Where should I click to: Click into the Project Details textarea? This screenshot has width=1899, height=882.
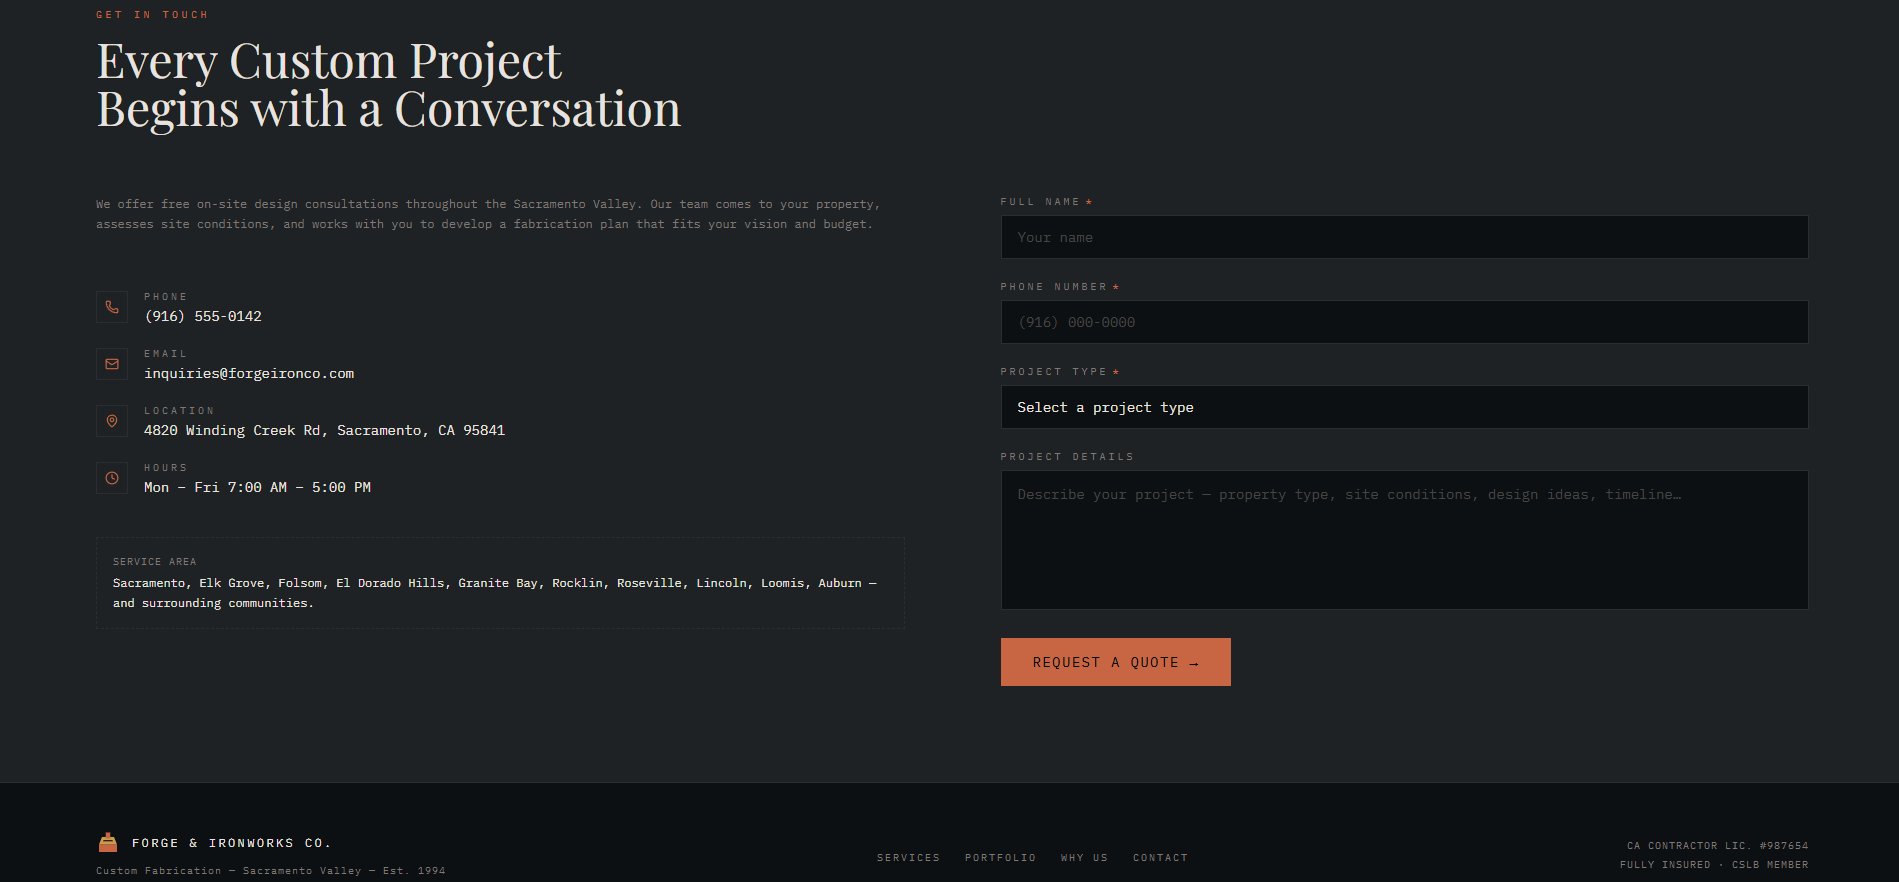(1404, 540)
